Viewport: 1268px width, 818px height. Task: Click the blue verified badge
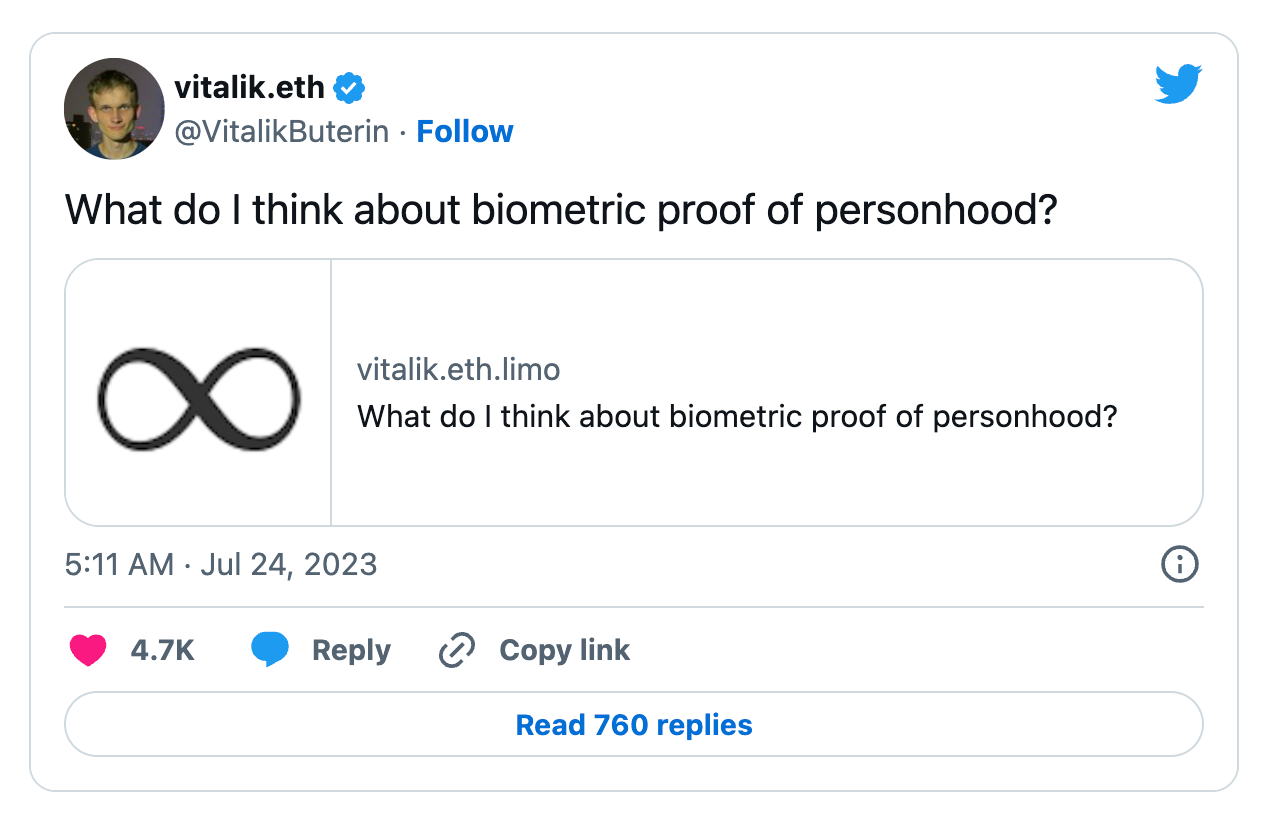click(x=349, y=88)
